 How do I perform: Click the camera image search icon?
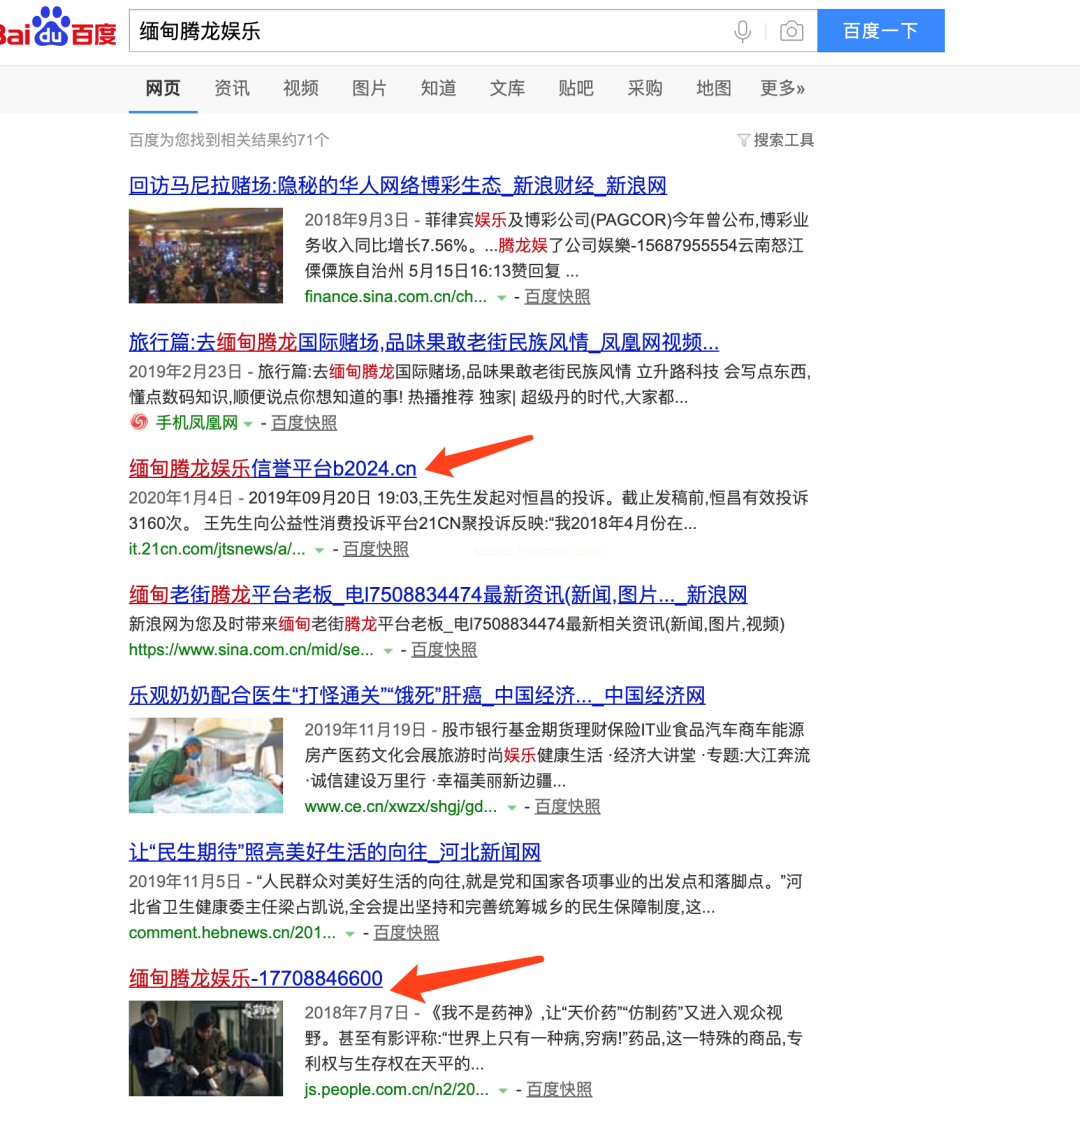(x=791, y=31)
